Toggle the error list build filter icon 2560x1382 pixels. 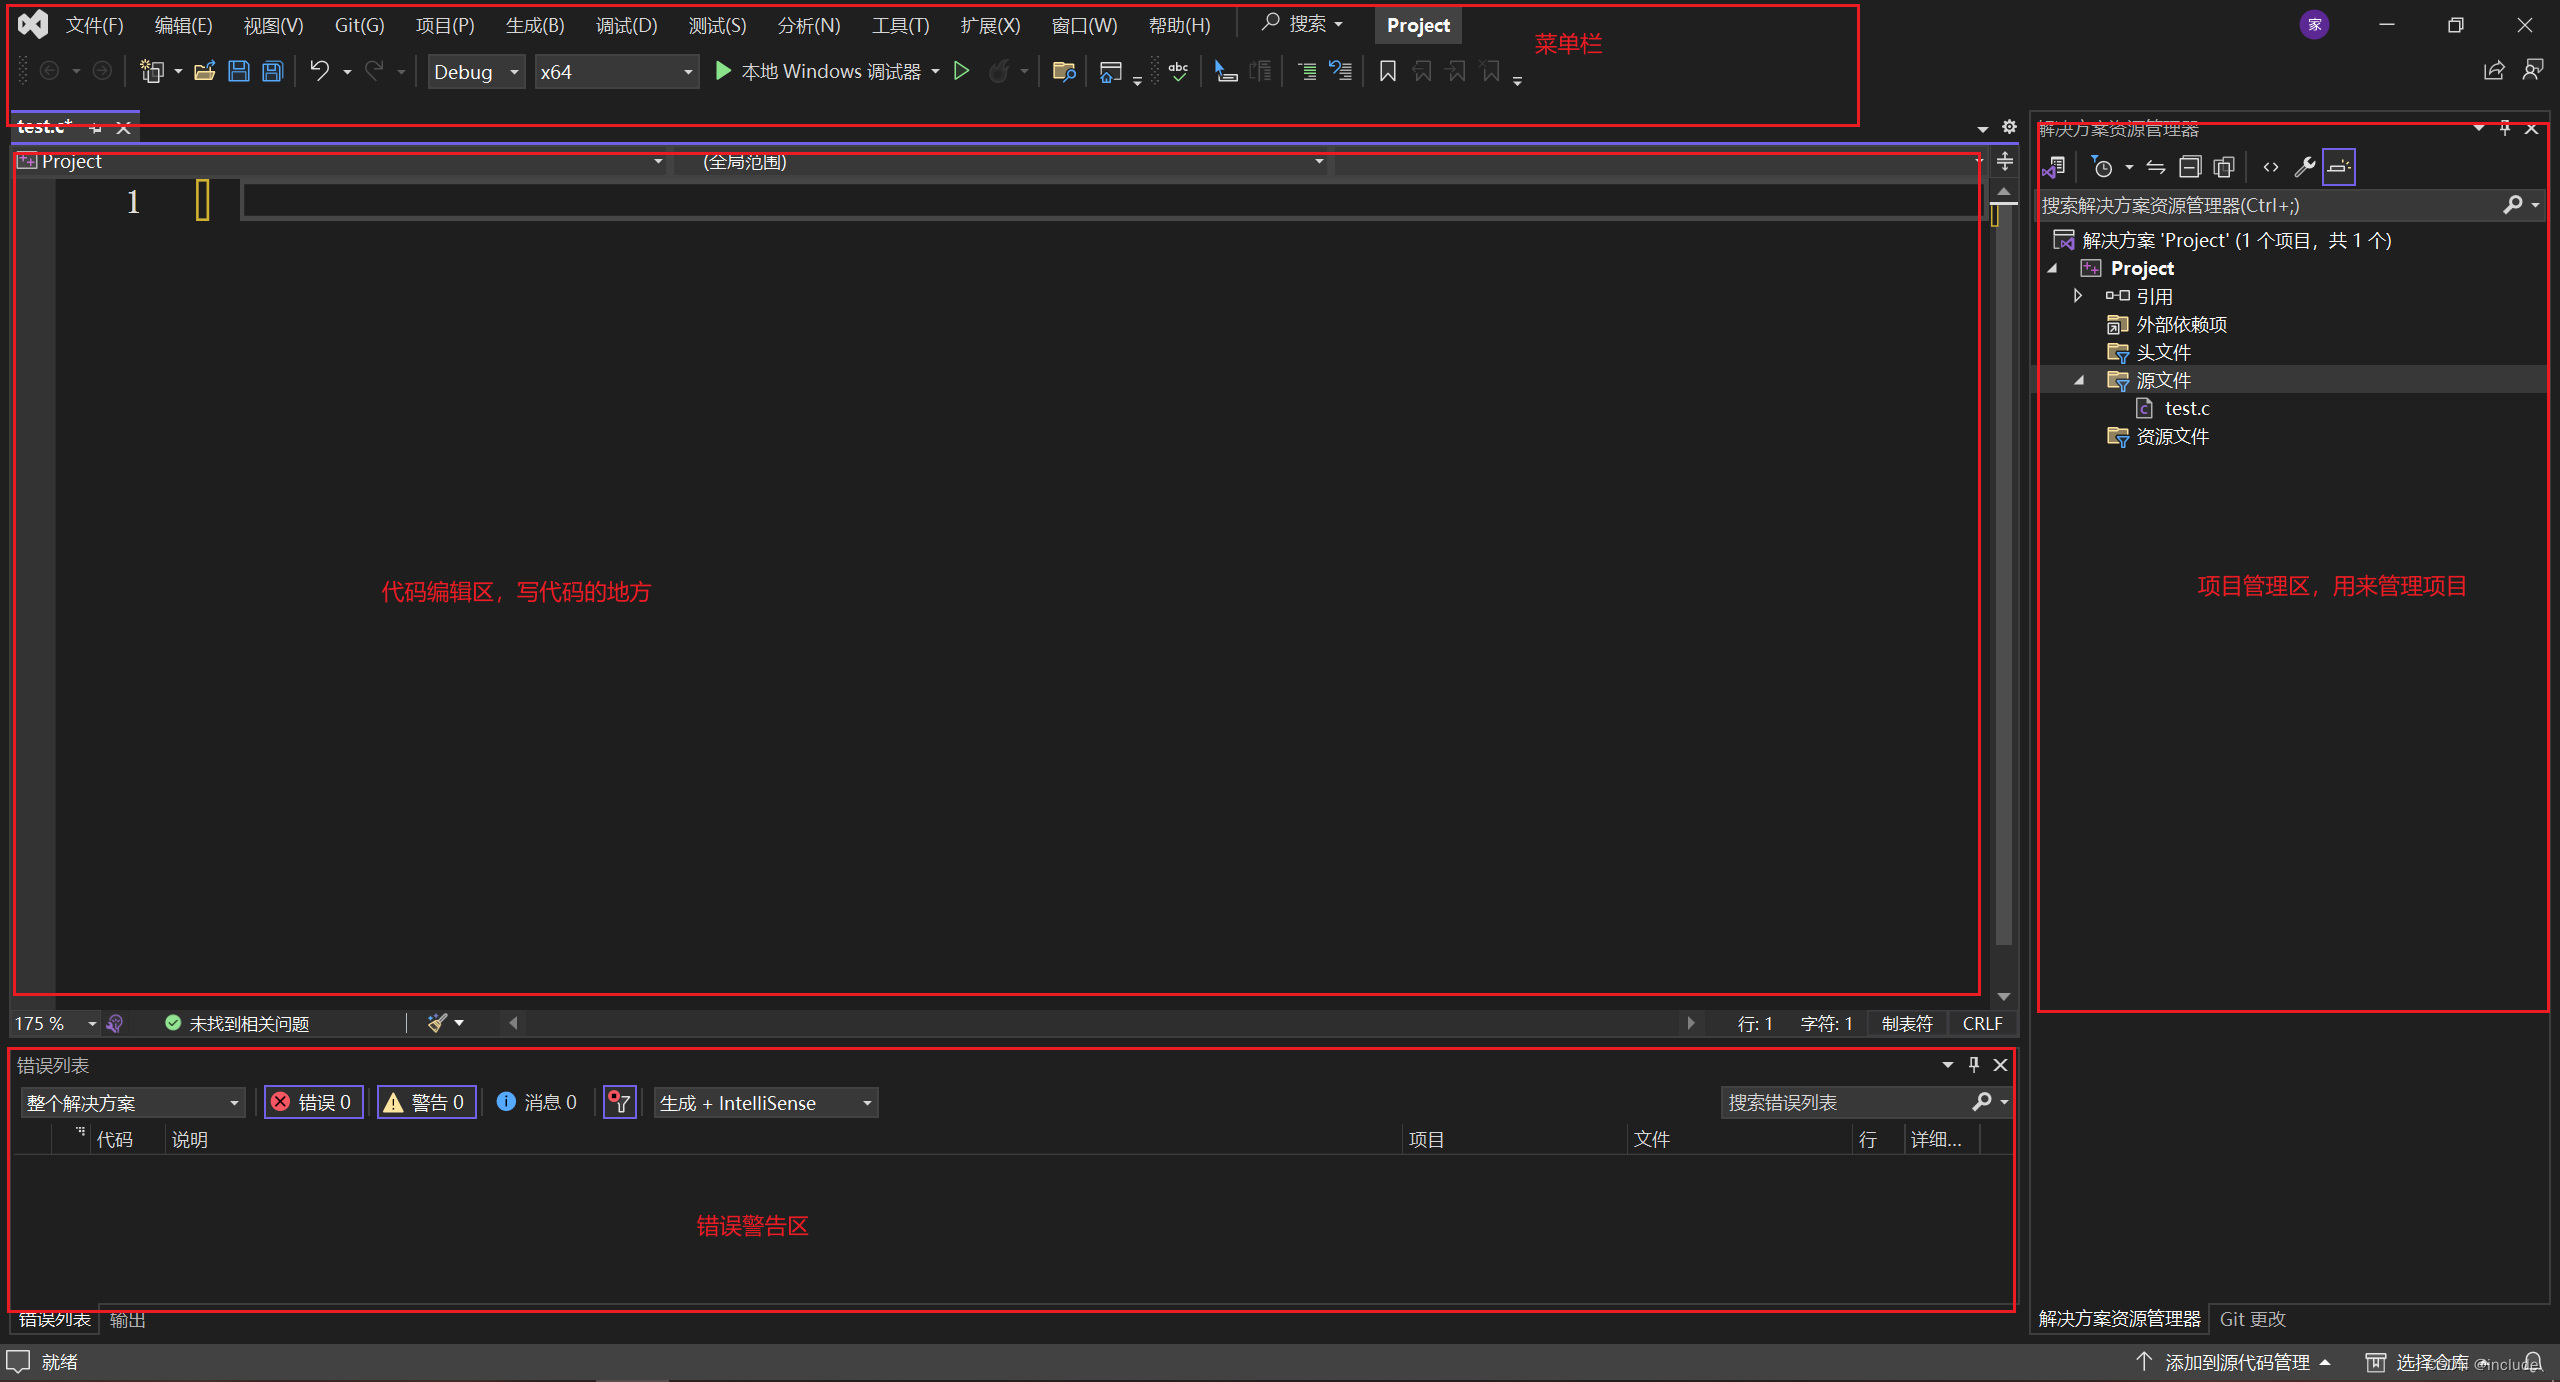coord(620,1102)
